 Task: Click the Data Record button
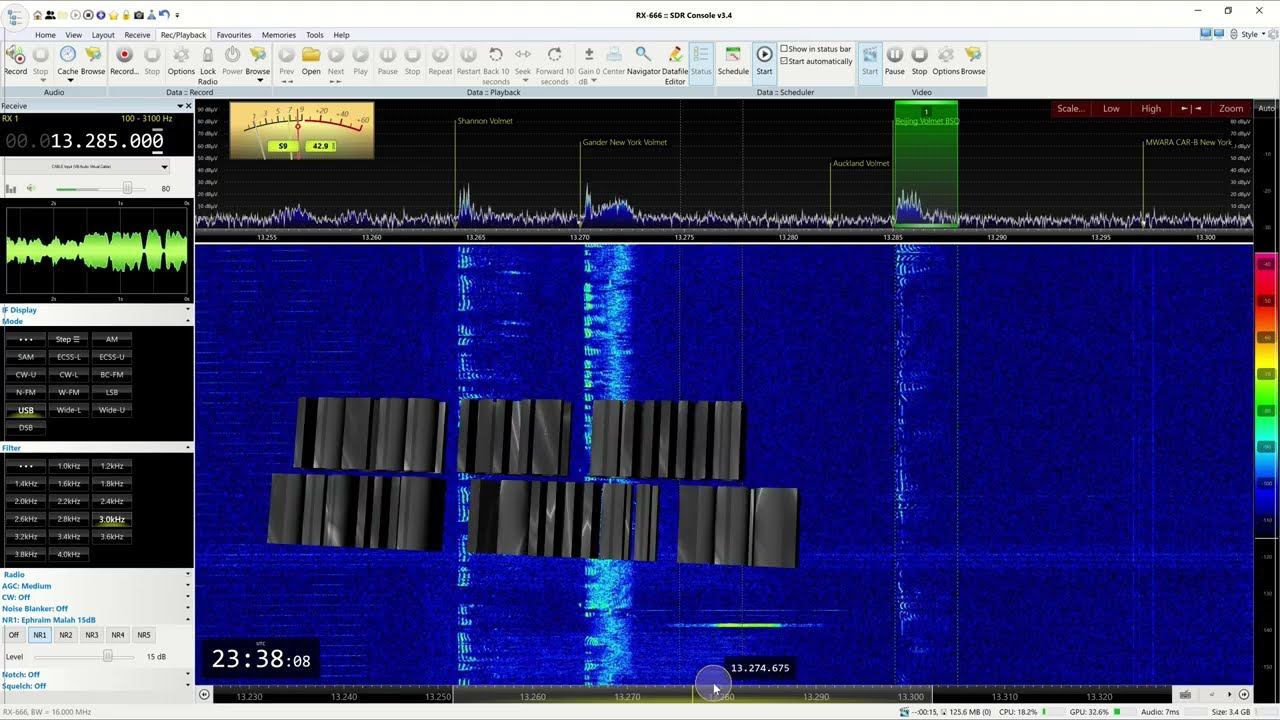(x=124, y=59)
